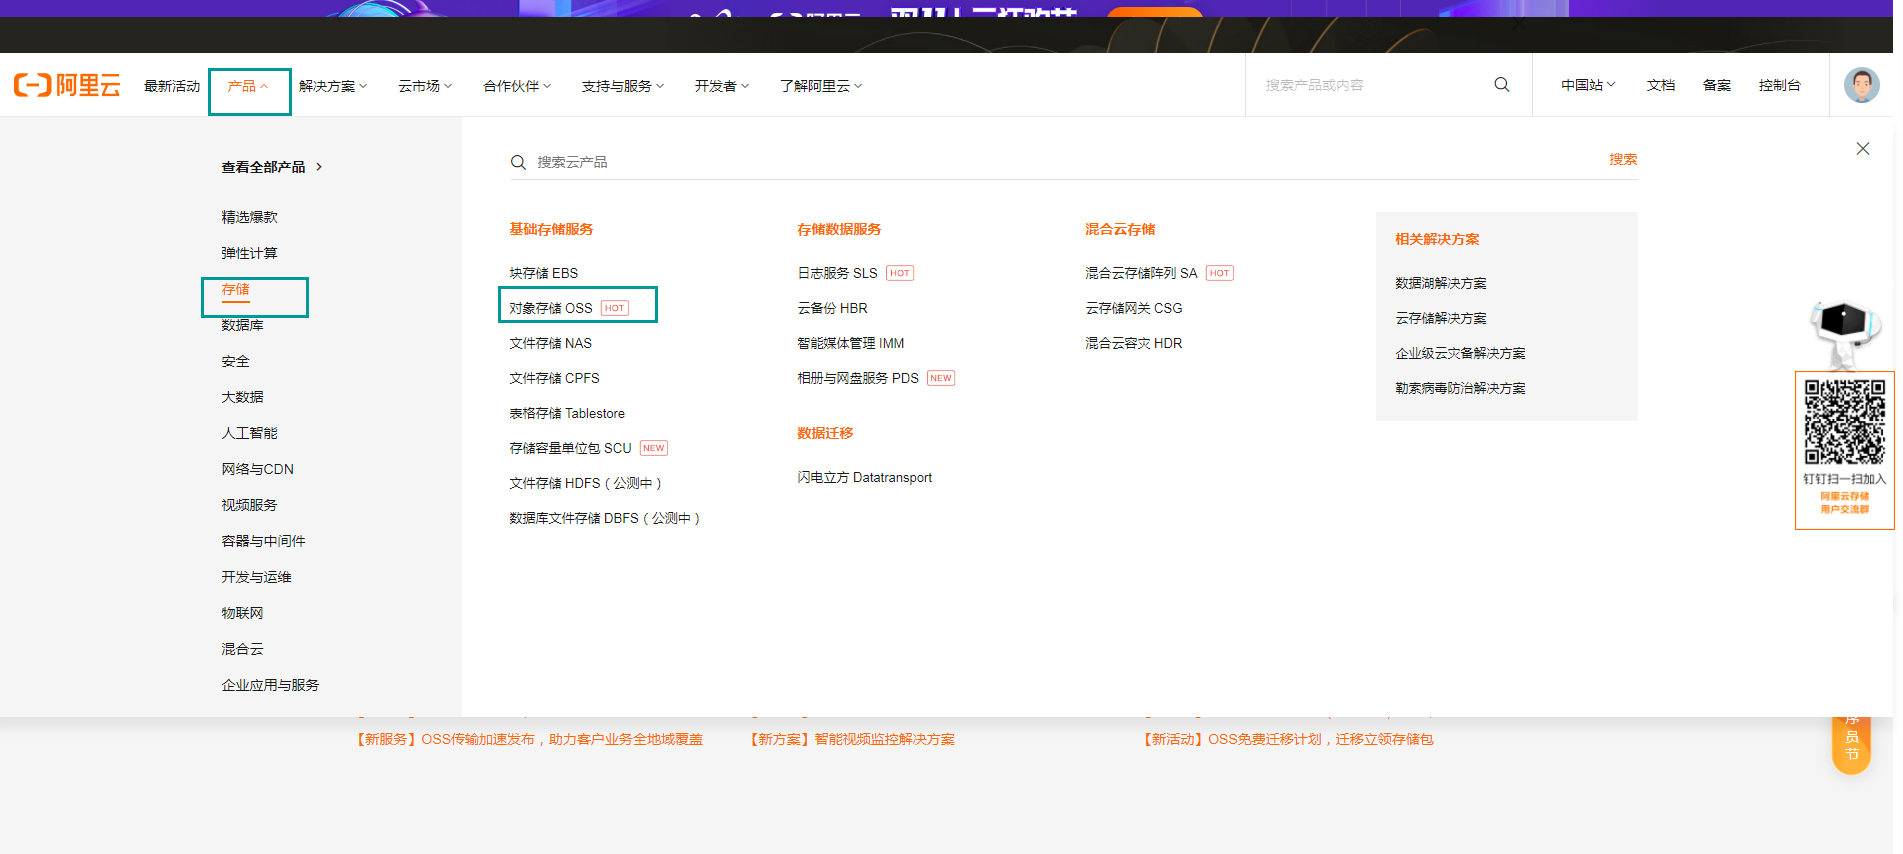Click the DingTalk QR code image
The image size is (1903, 854).
coord(1844,421)
